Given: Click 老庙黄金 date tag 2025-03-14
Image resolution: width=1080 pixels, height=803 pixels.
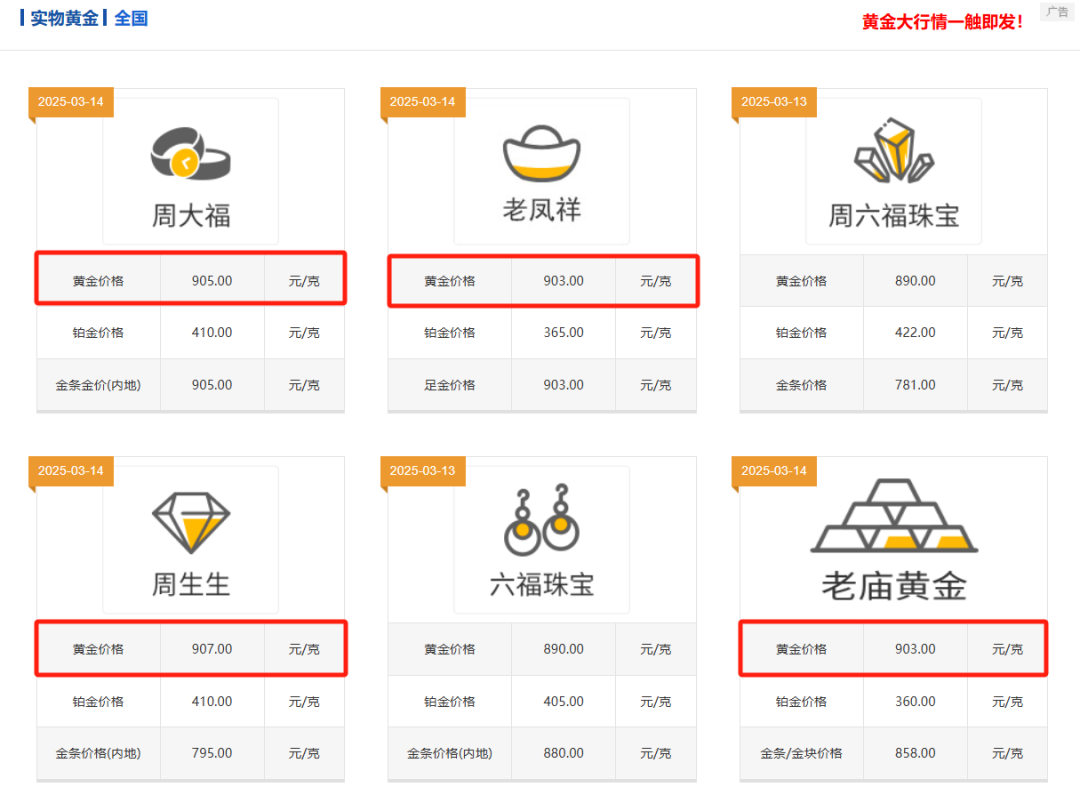Looking at the screenshot, I should point(773,471).
